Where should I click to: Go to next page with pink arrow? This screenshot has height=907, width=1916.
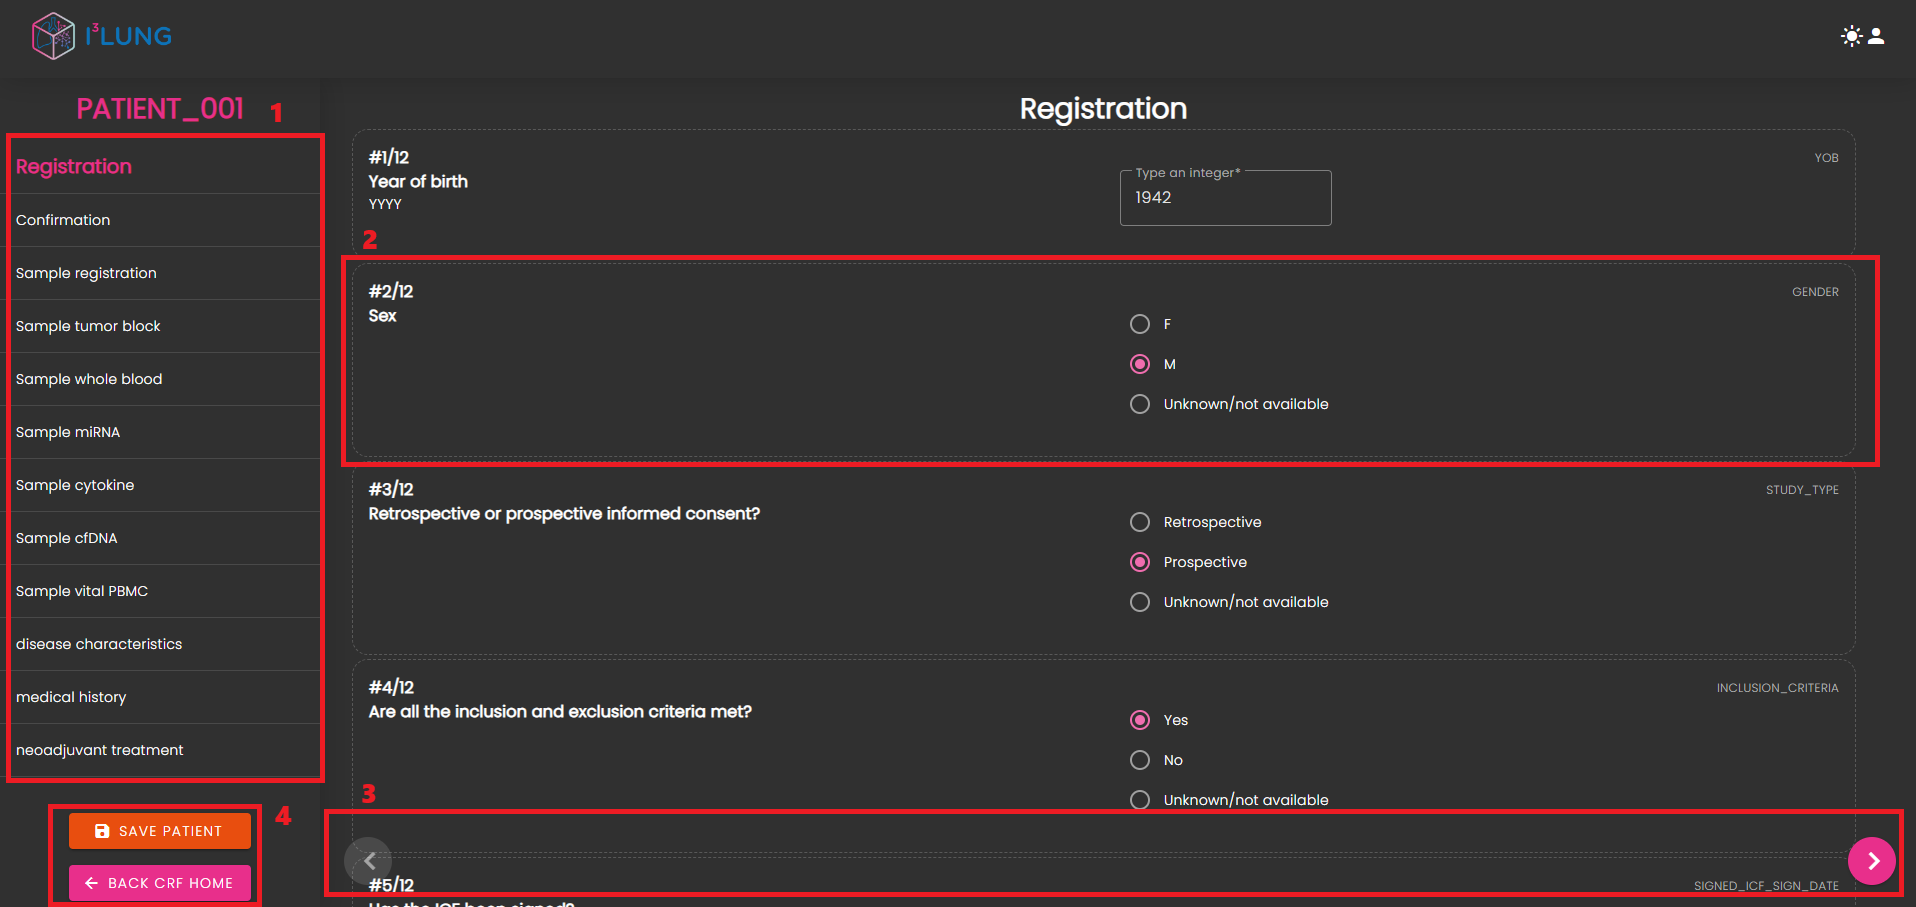coord(1871,861)
